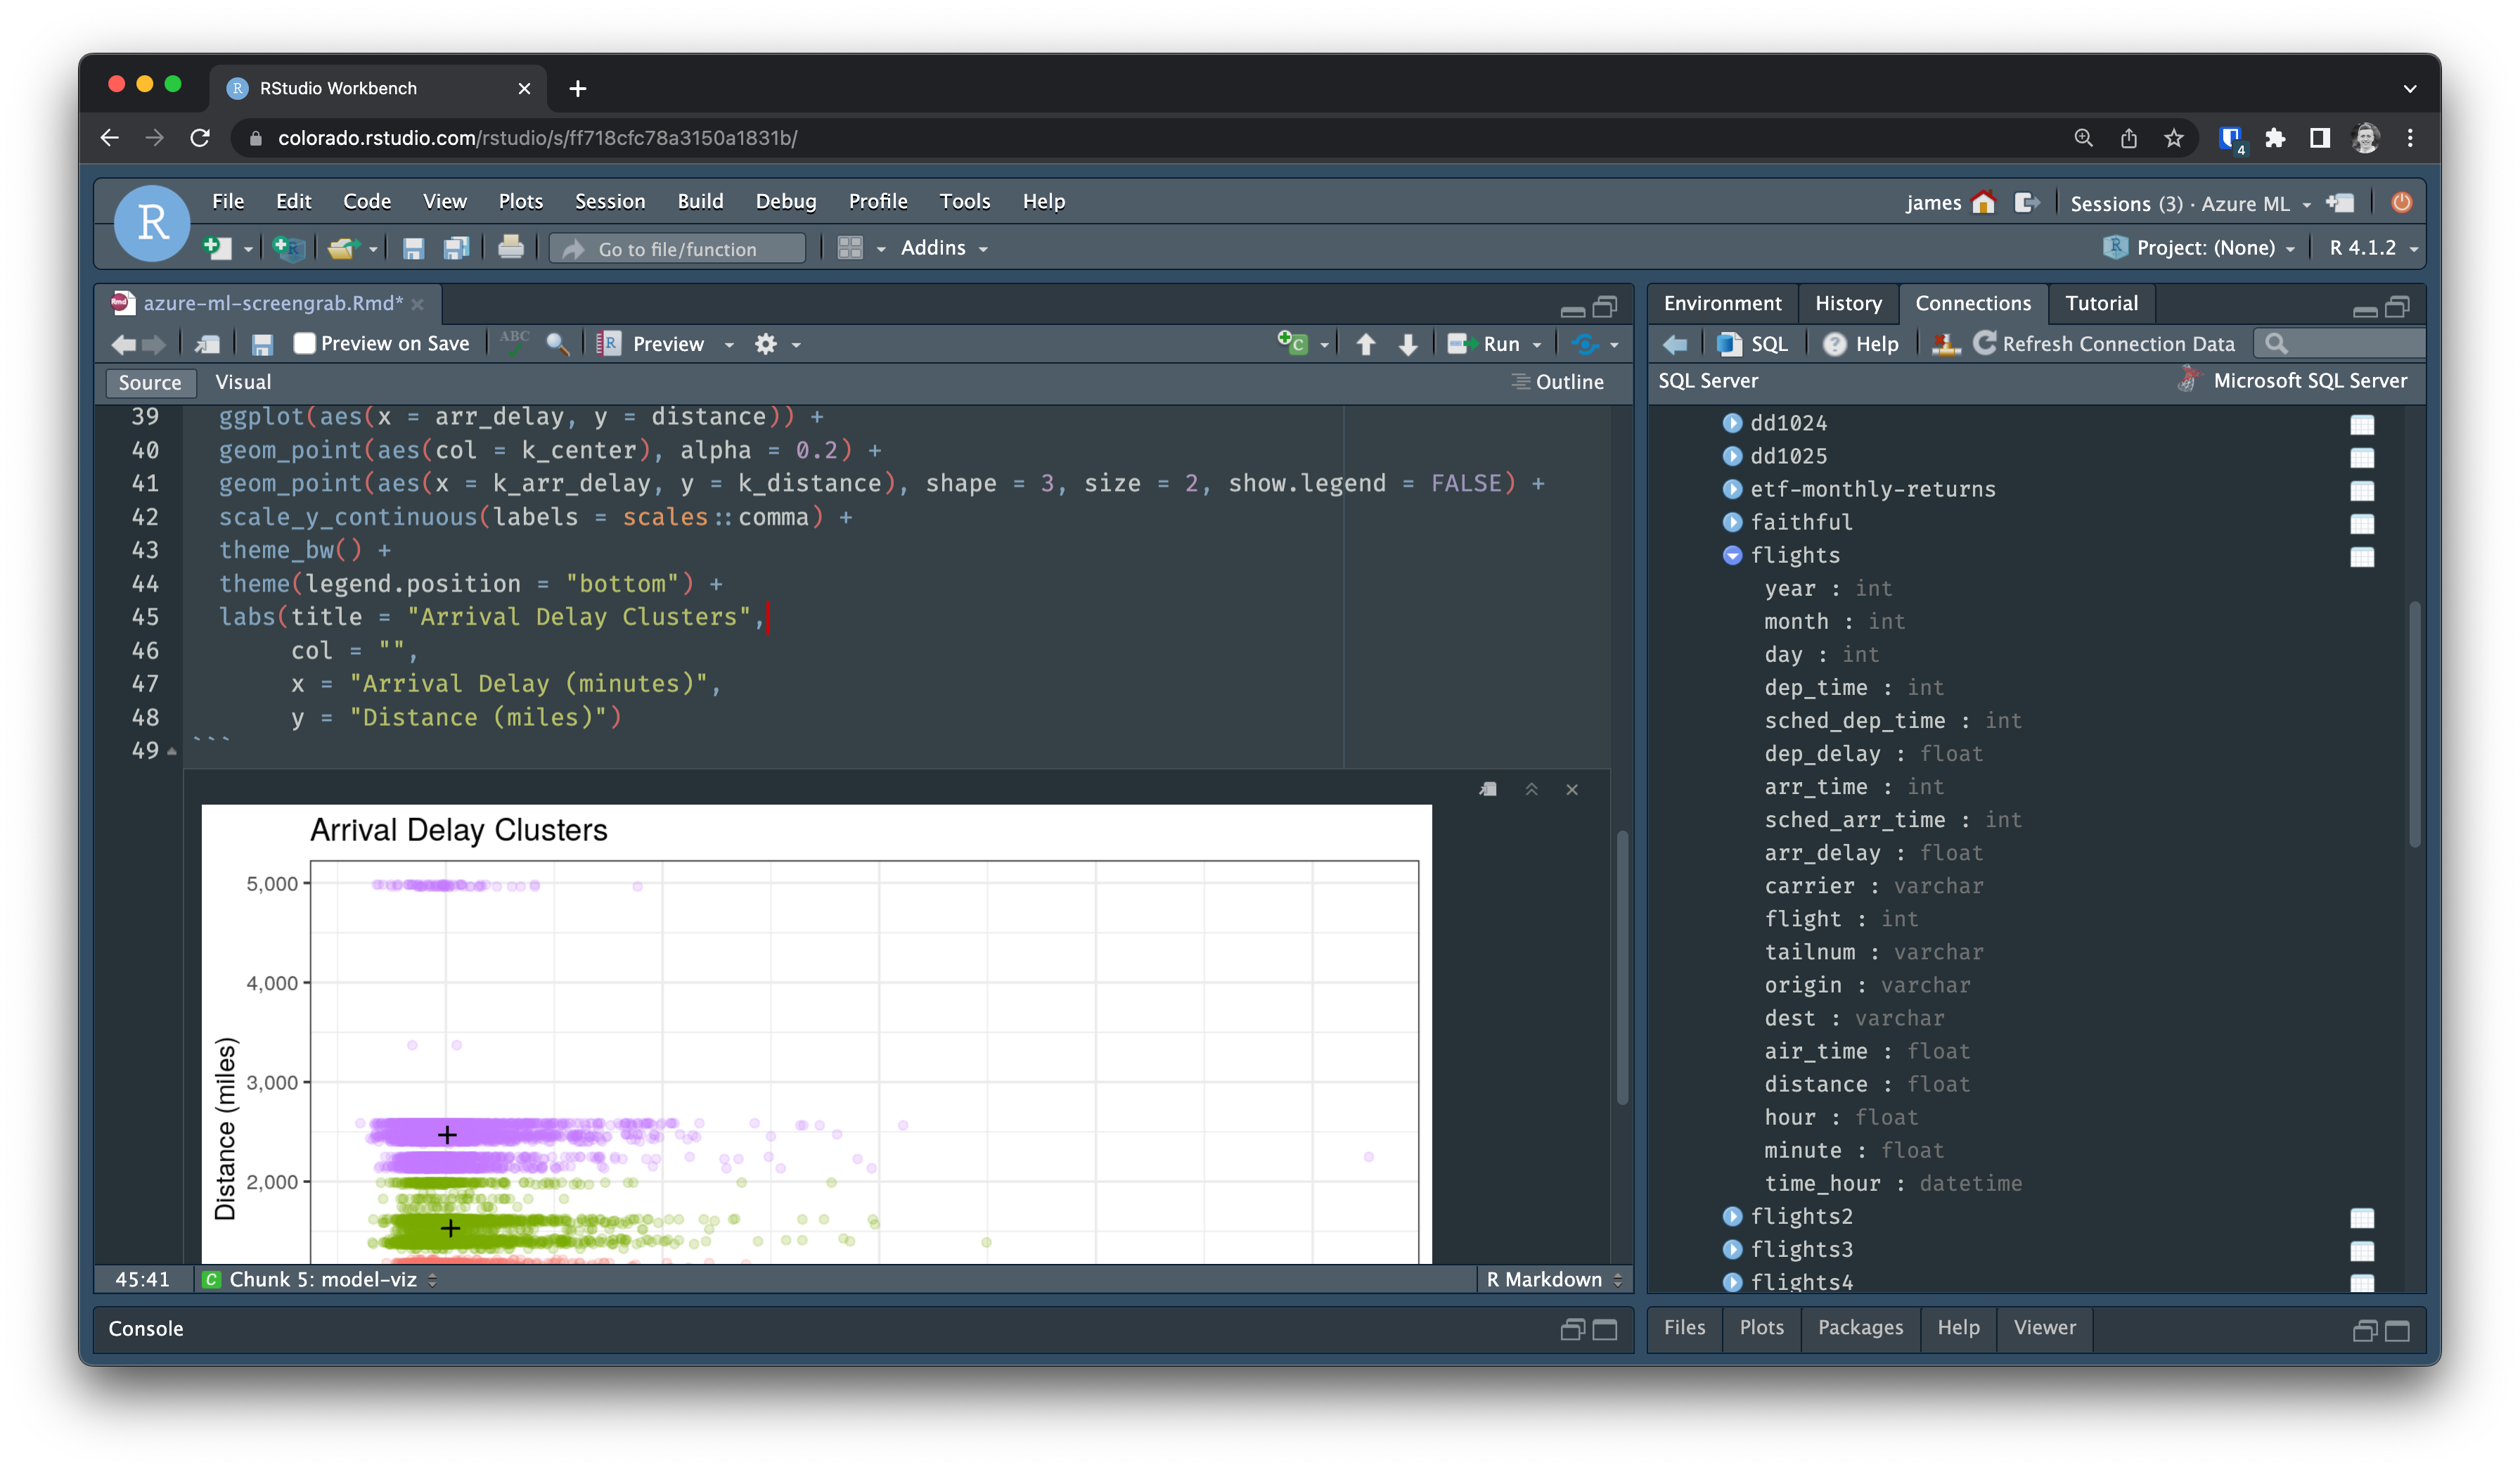Go to previous chunk with up arrow
The image size is (2520, 1470).
coord(1365,344)
